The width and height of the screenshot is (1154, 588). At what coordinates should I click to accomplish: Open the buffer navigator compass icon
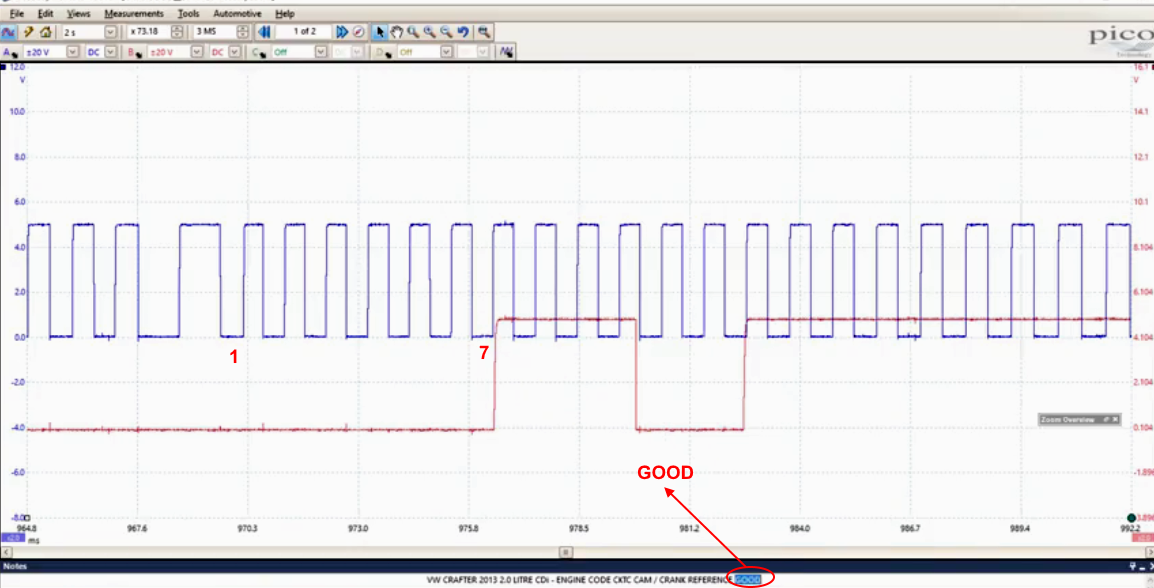[x=358, y=32]
